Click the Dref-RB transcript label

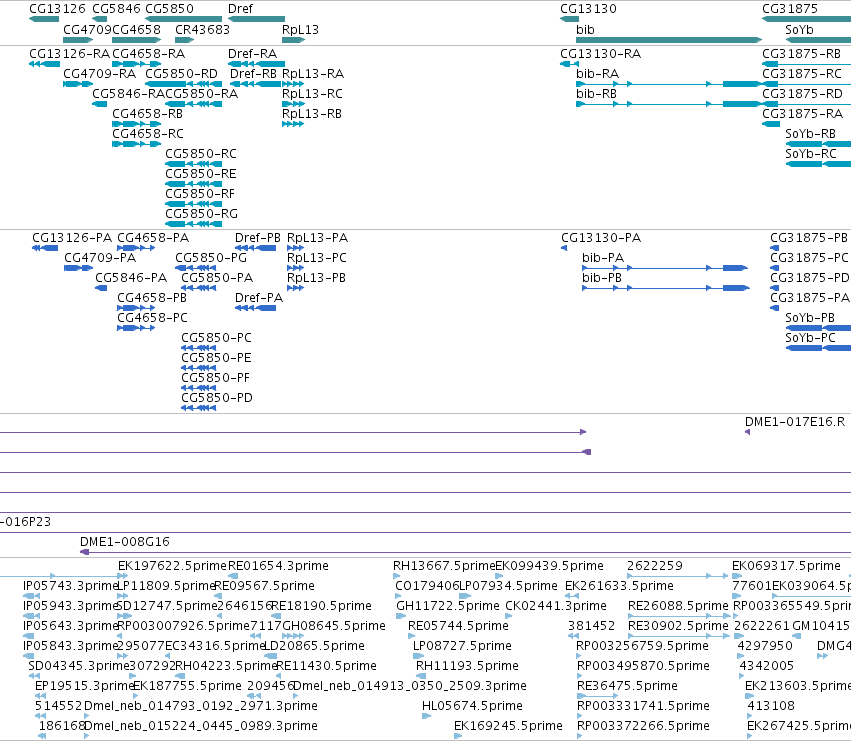tap(253, 74)
